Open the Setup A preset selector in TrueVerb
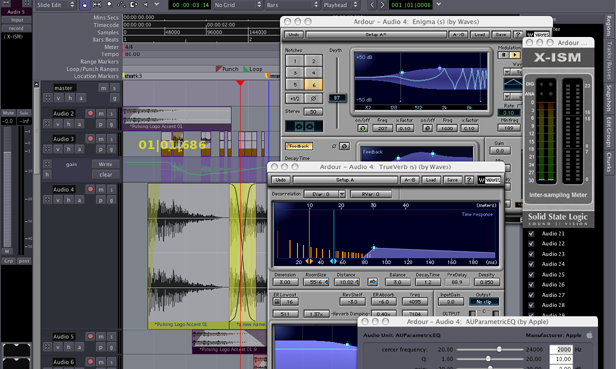This screenshot has height=369, width=616. coord(345,180)
